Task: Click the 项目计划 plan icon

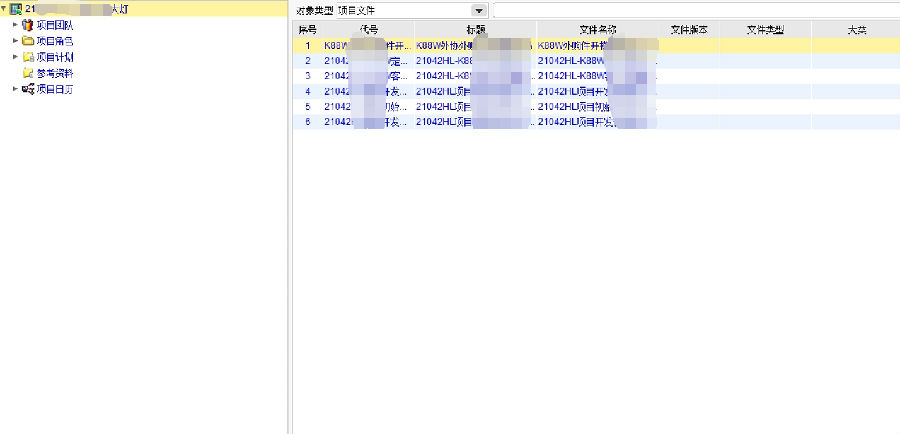Action: 28,57
